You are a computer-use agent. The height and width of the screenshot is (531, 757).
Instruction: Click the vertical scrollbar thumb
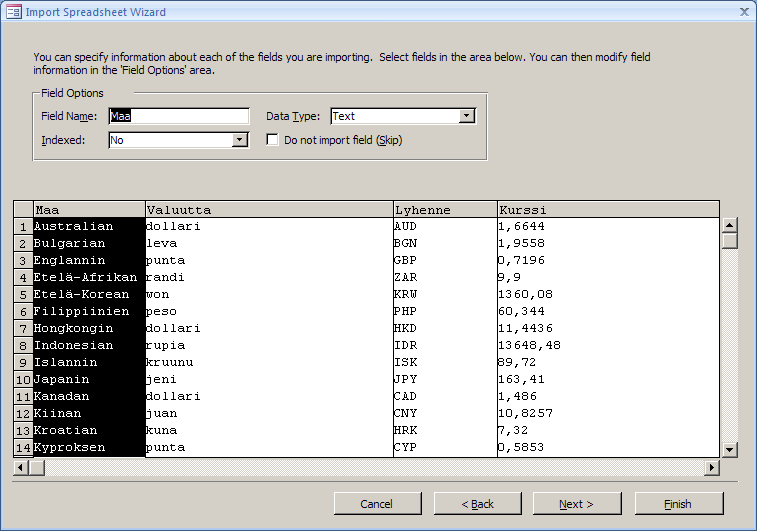pos(729,240)
